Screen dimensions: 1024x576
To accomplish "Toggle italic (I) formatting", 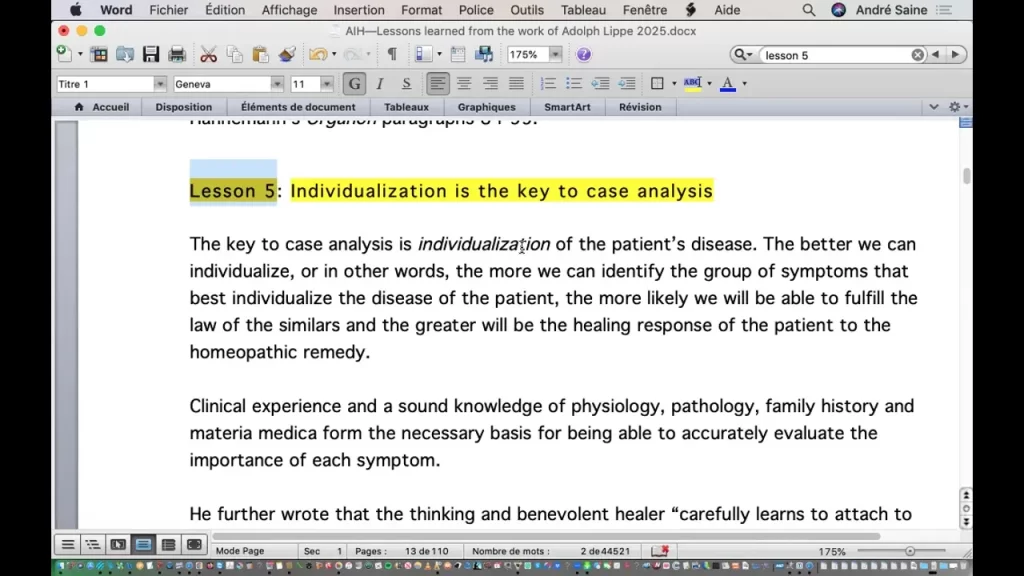I will (x=380, y=84).
